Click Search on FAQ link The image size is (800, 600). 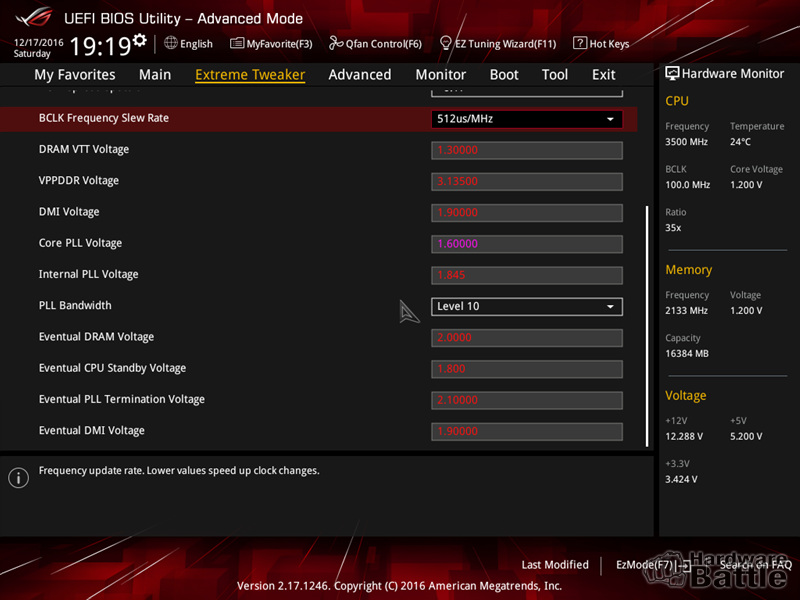click(x=756, y=565)
